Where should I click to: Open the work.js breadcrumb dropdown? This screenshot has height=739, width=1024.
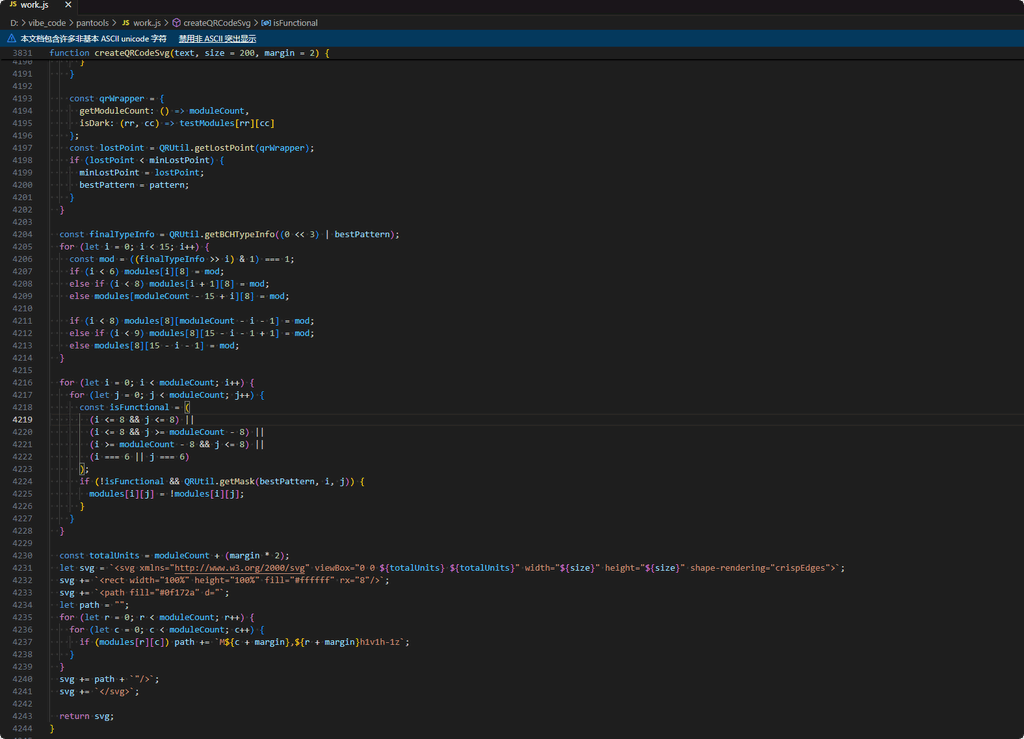pos(147,23)
